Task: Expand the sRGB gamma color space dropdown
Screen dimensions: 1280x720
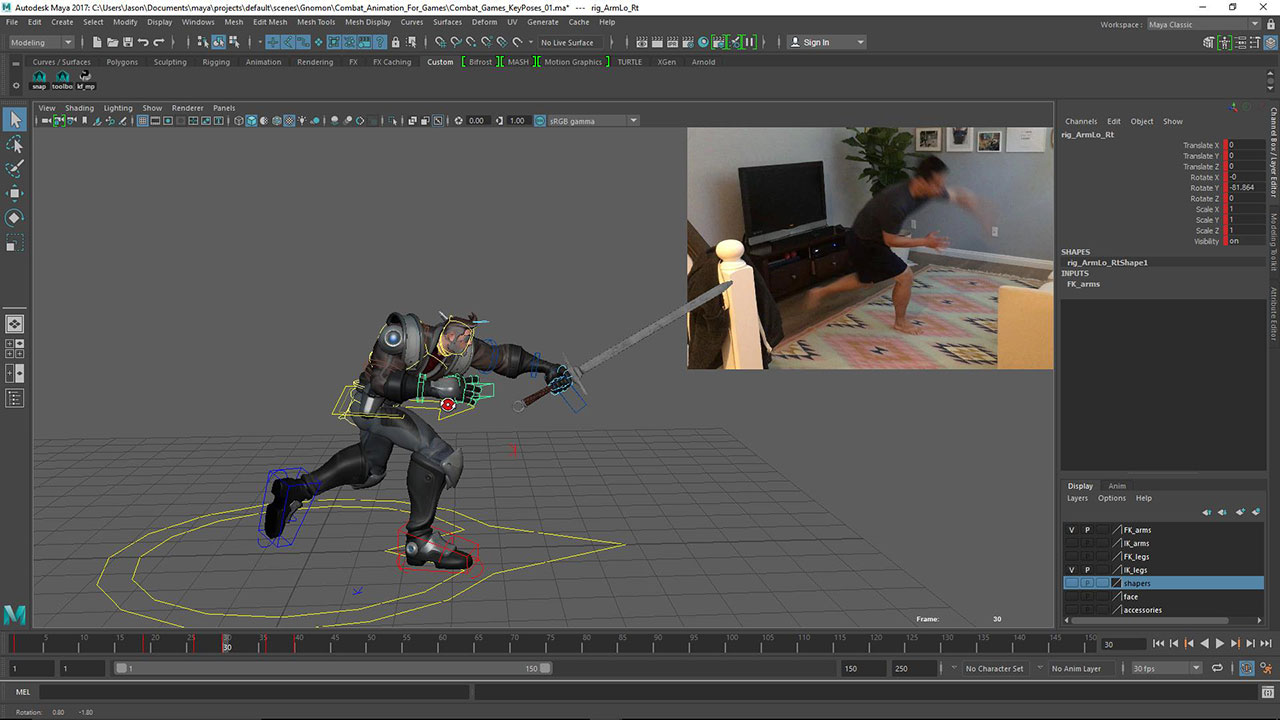Action: [x=633, y=121]
